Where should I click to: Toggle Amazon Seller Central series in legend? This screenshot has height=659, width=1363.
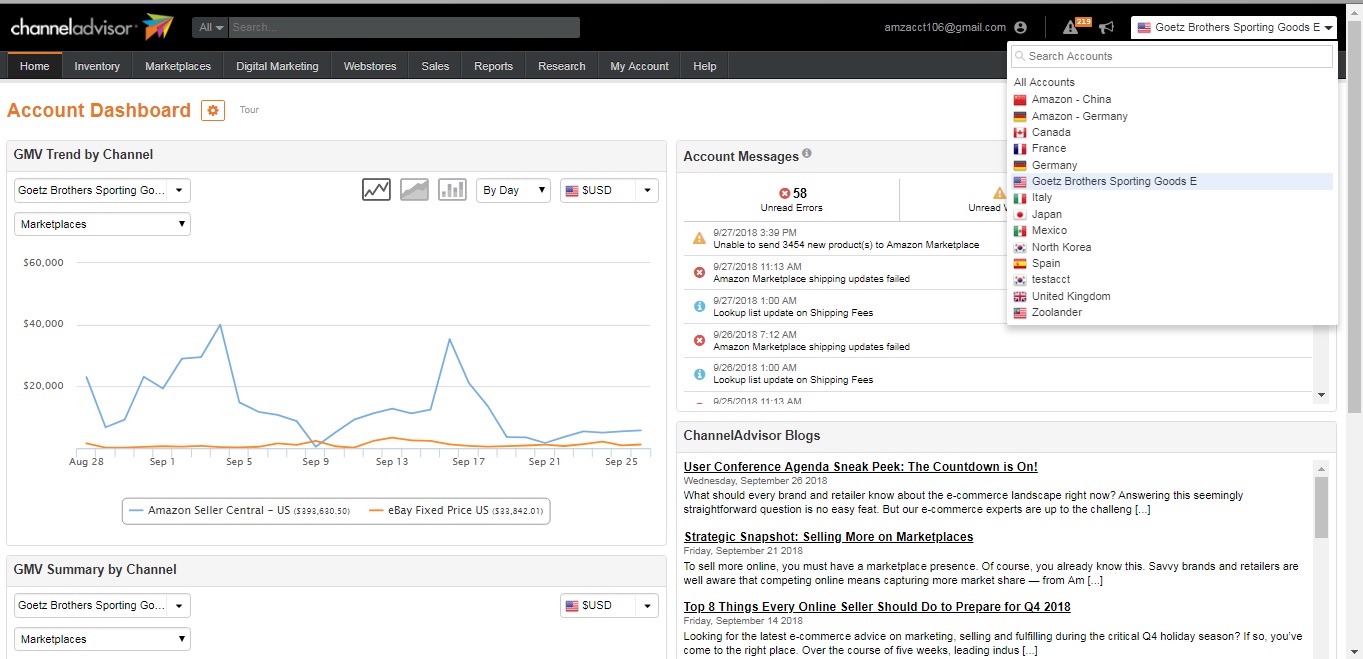coord(239,511)
